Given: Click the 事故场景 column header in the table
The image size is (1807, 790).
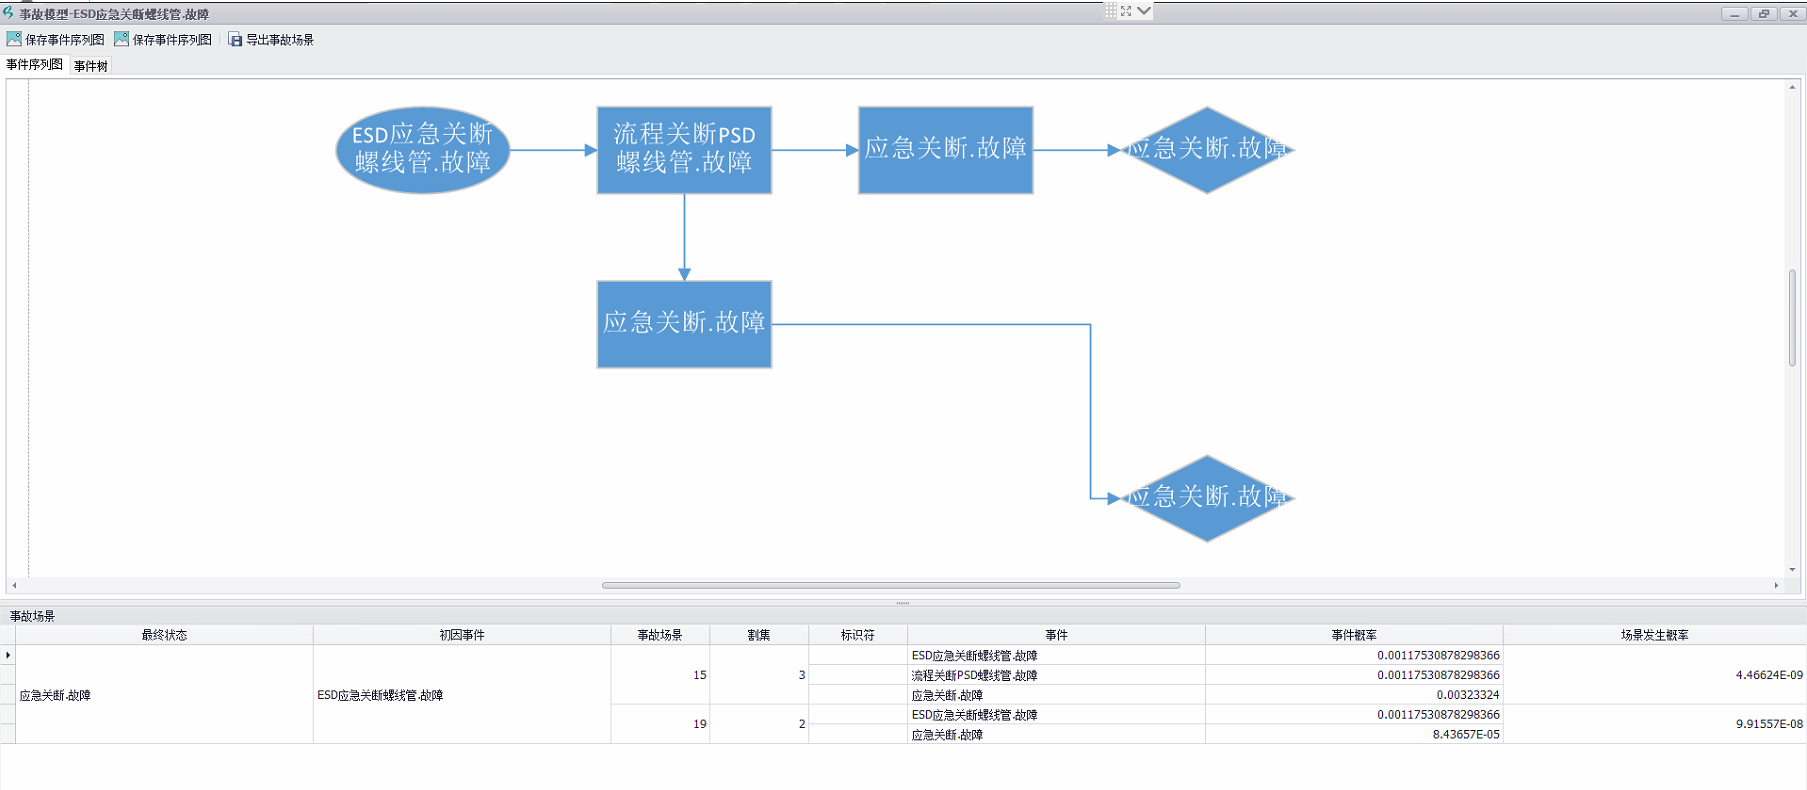Looking at the screenshot, I should click(x=660, y=635).
